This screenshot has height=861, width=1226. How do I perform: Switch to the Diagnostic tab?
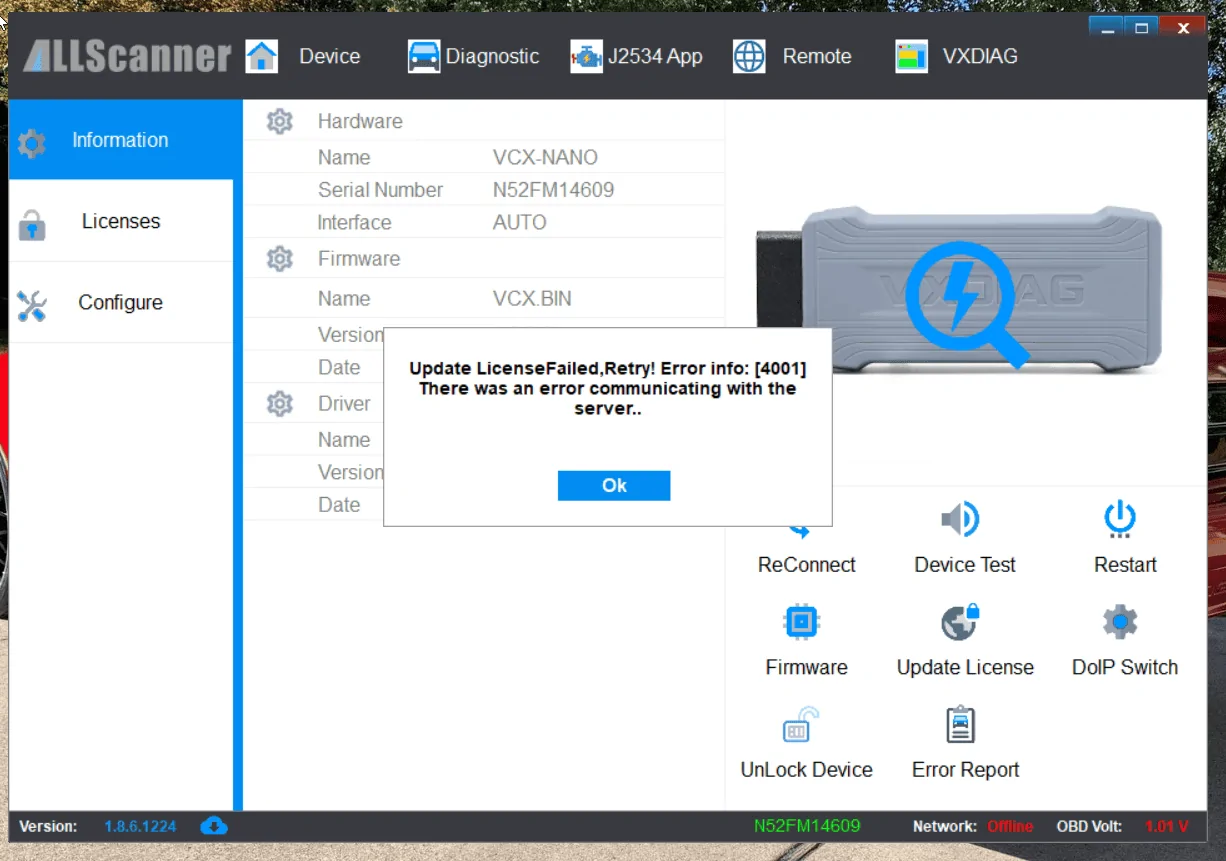(x=474, y=57)
